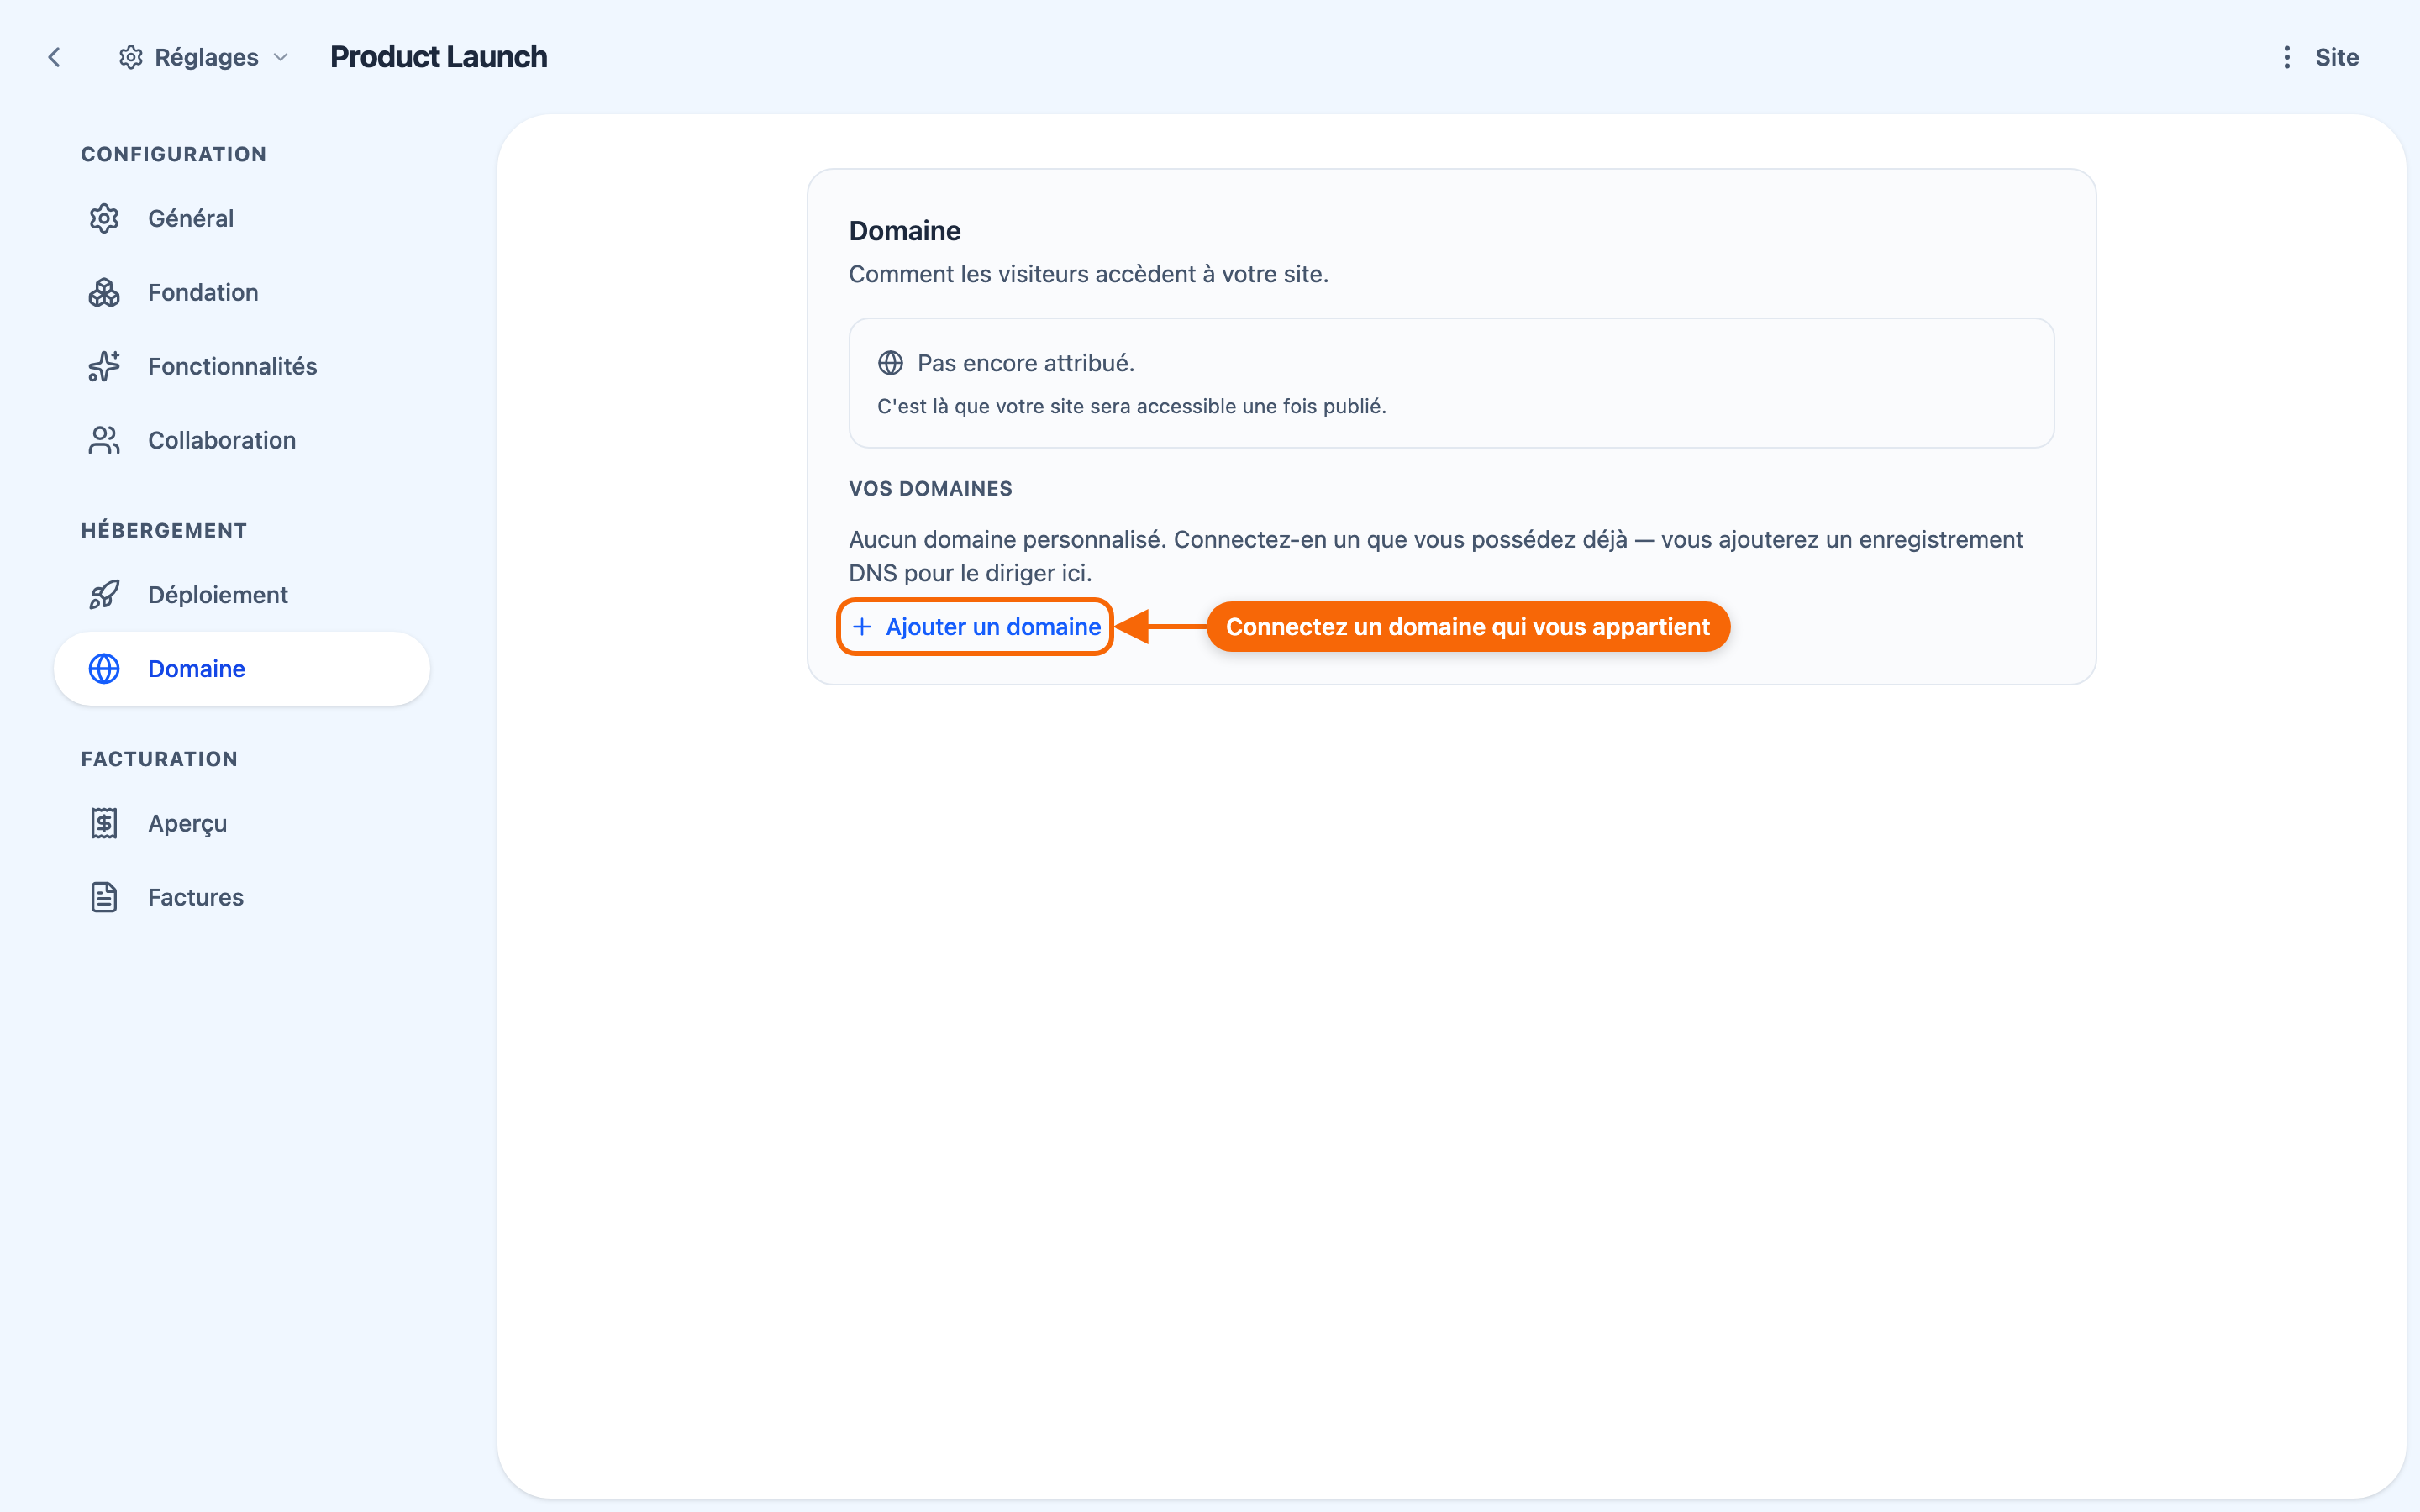The image size is (2420, 1512).
Task: Click 'Comment les visiteurs accèdent à votre site.'
Action: pos(1088,274)
